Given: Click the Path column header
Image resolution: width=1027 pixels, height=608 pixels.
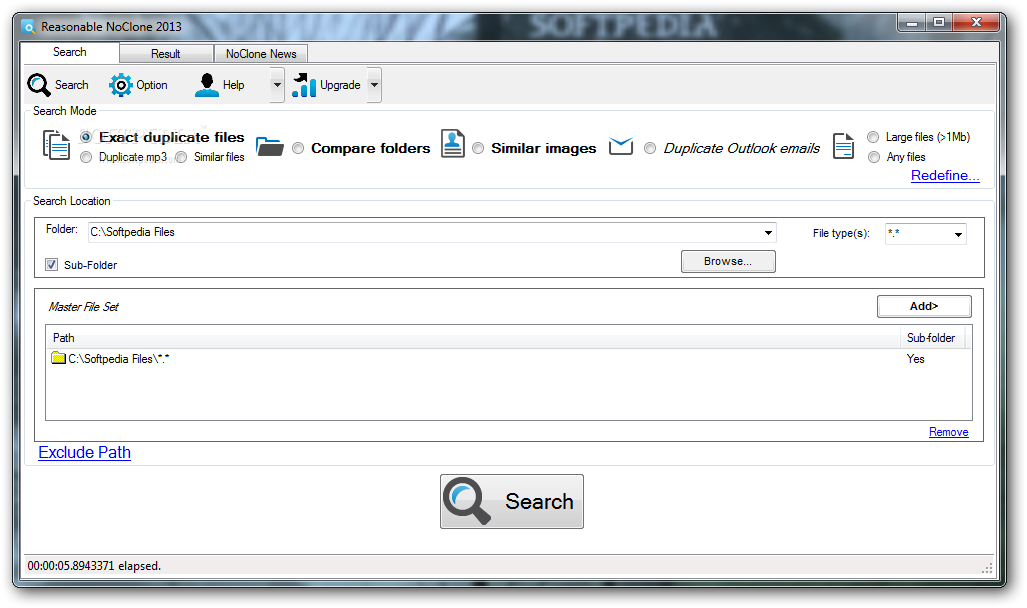Looking at the screenshot, I should click(x=474, y=338).
